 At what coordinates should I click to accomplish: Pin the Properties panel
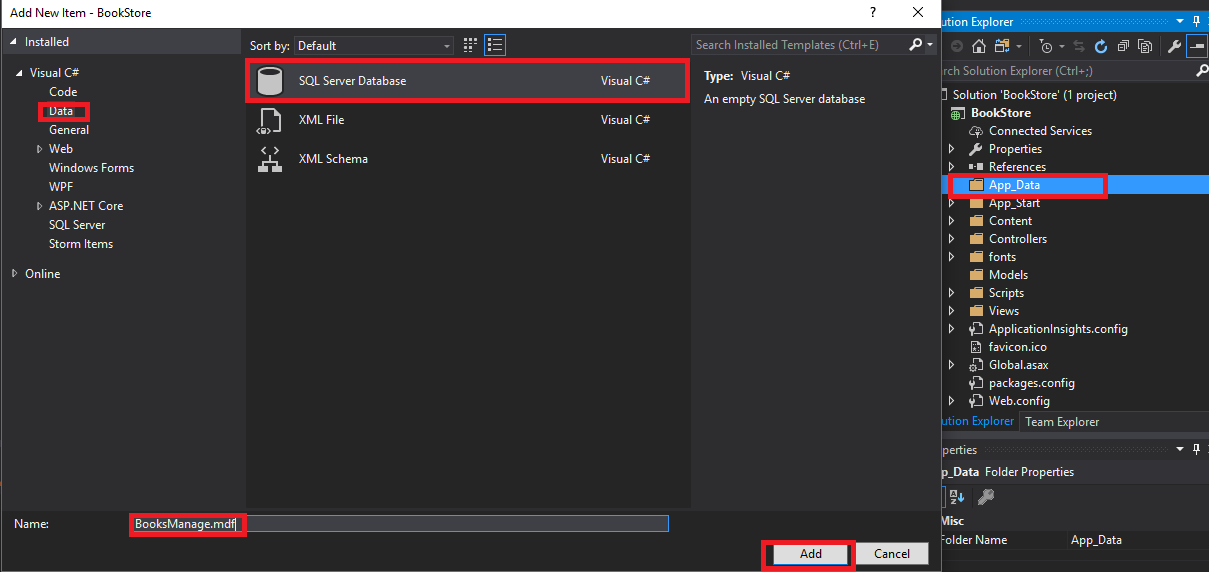coord(1196,449)
